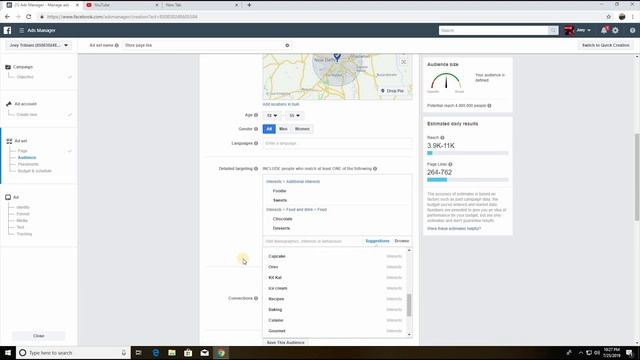640x360 pixels.
Task: Click the ad set name gear icon
Action: click(287, 45)
